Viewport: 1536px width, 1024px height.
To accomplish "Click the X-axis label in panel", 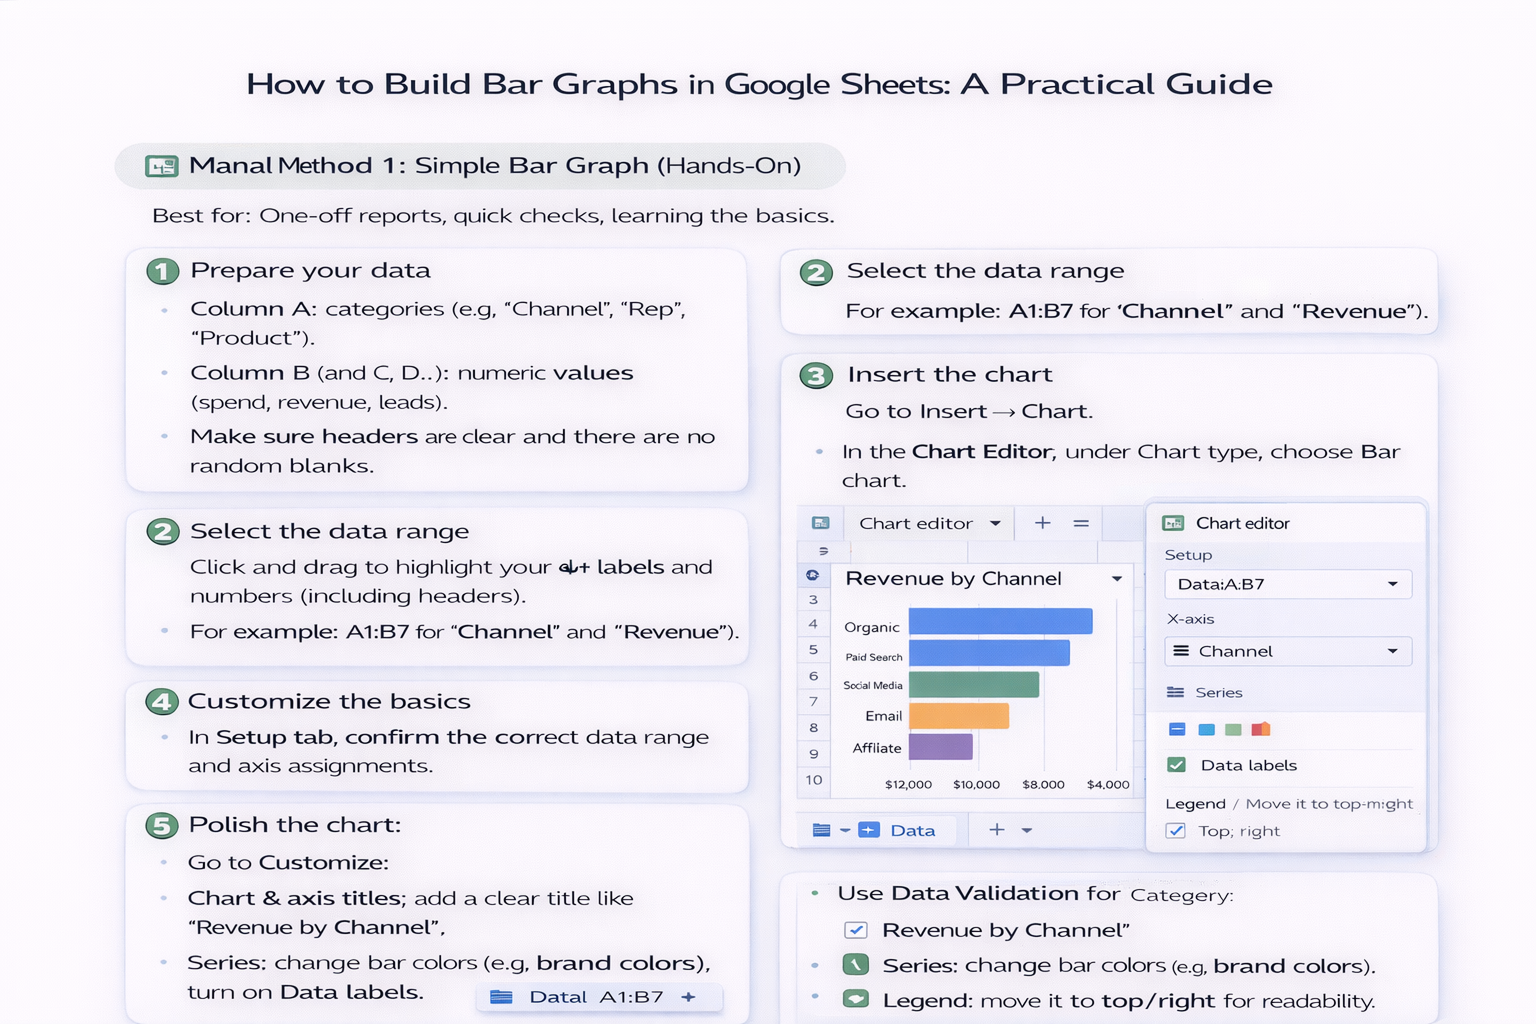I will tap(1191, 619).
